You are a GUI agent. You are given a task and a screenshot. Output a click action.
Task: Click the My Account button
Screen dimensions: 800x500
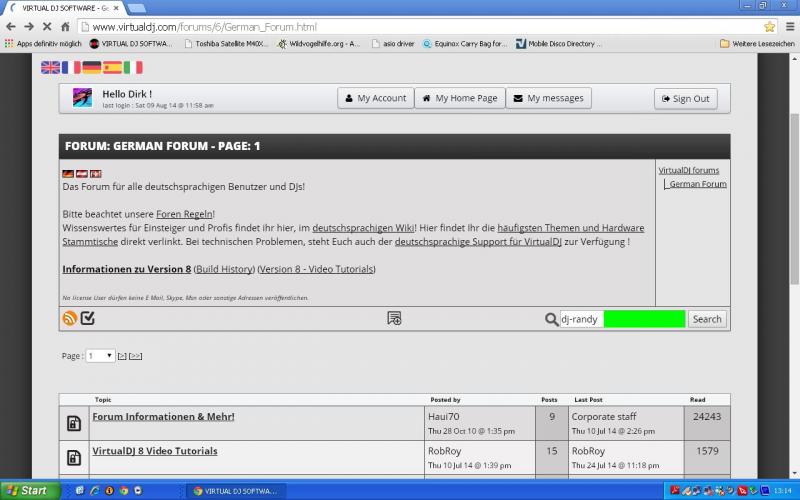click(376, 98)
